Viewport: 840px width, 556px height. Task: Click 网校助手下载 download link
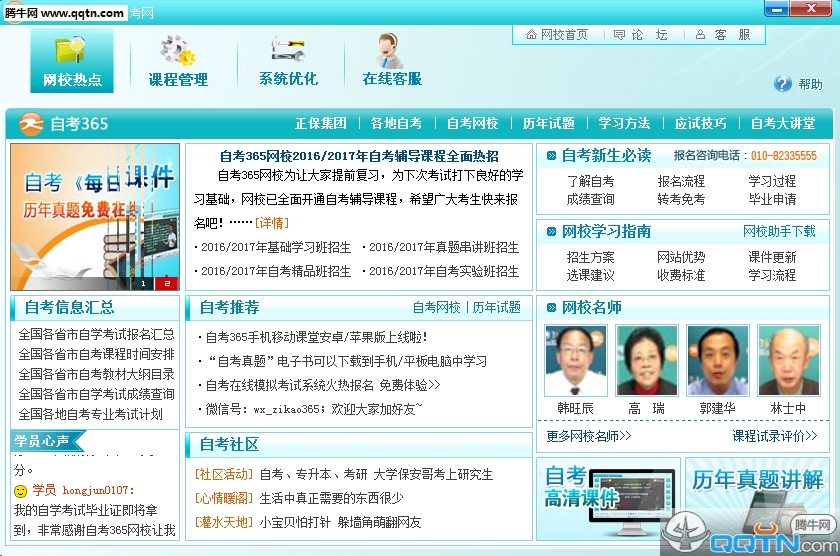[x=779, y=231]
